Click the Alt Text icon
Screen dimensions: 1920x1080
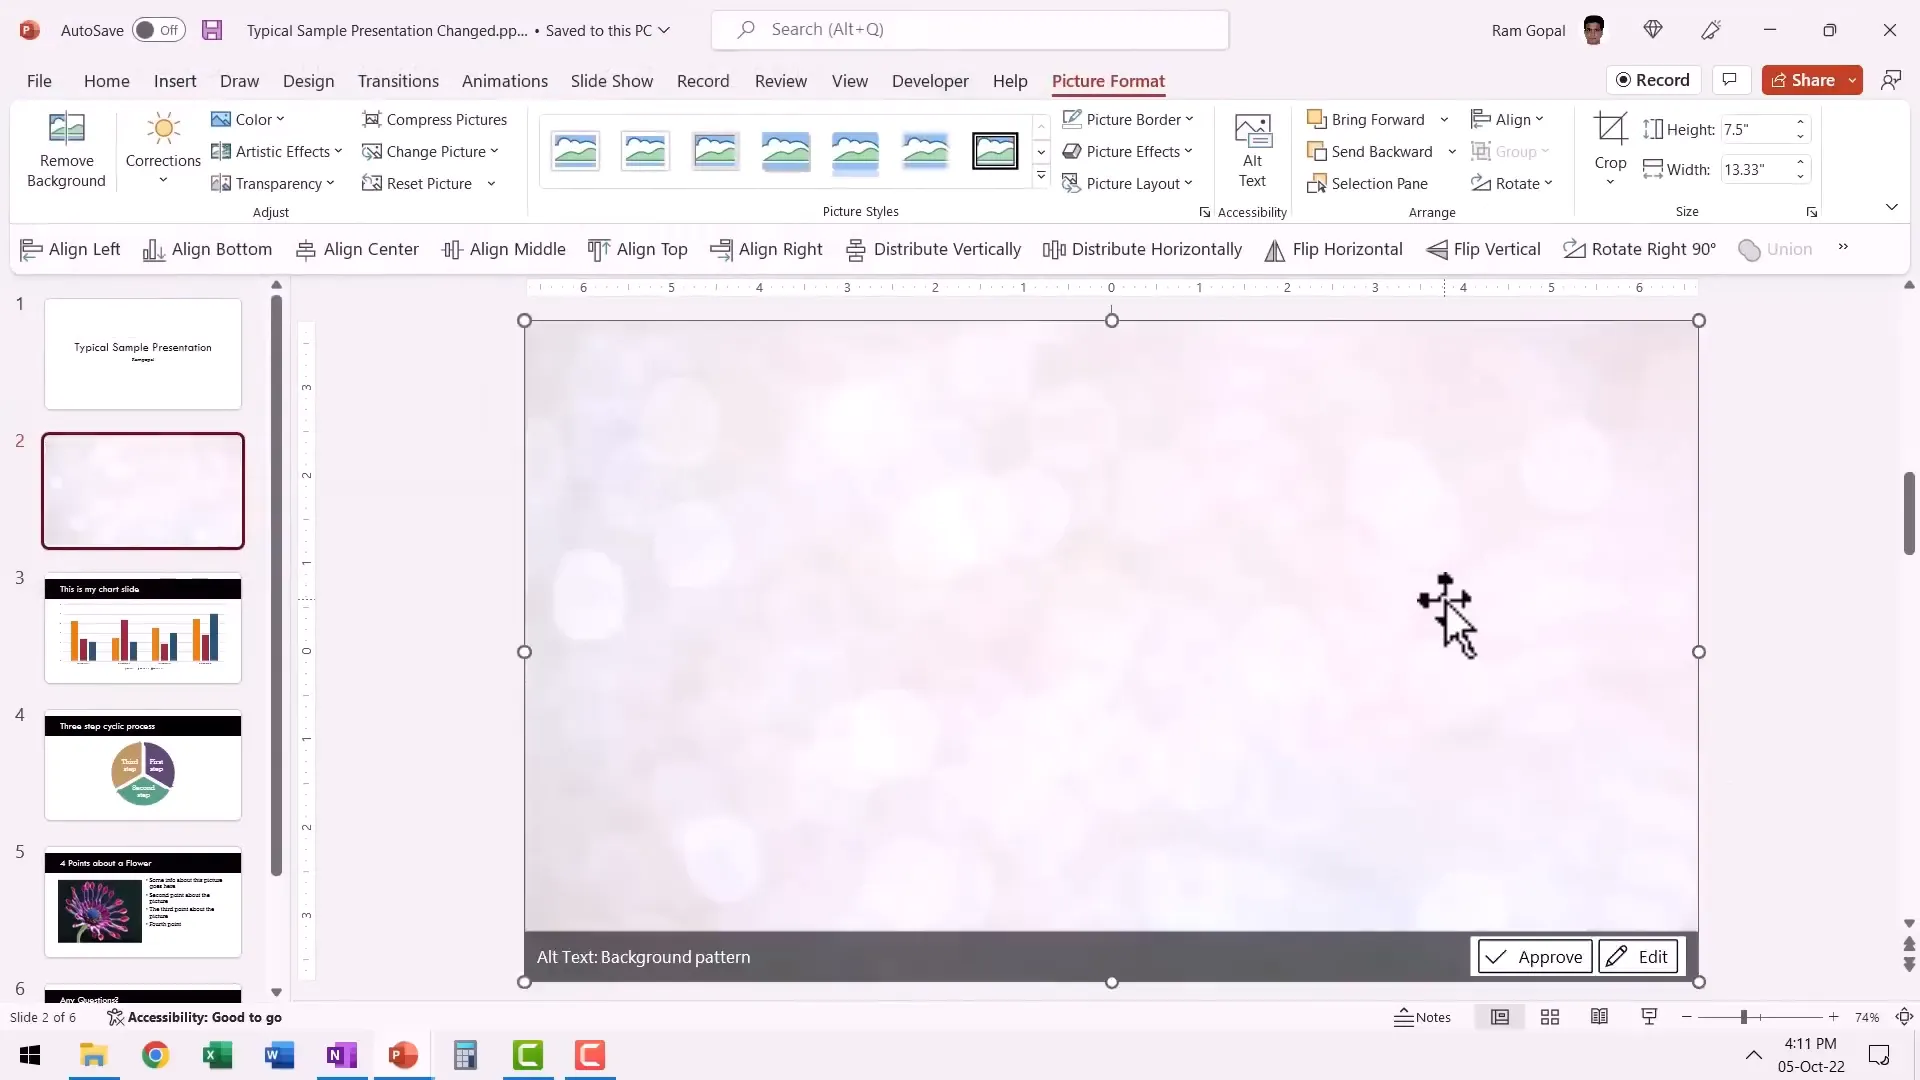click(1252, 132)
